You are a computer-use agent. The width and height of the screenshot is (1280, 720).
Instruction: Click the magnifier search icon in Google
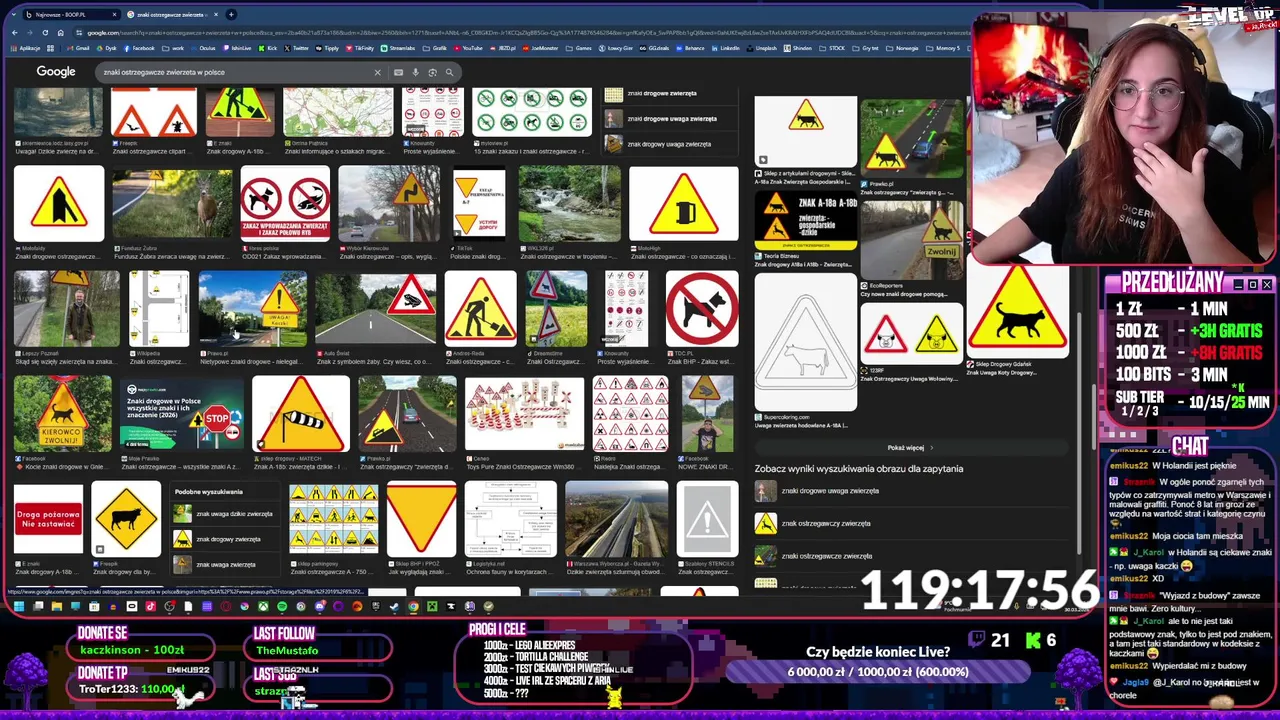click(x=449, y=72)
